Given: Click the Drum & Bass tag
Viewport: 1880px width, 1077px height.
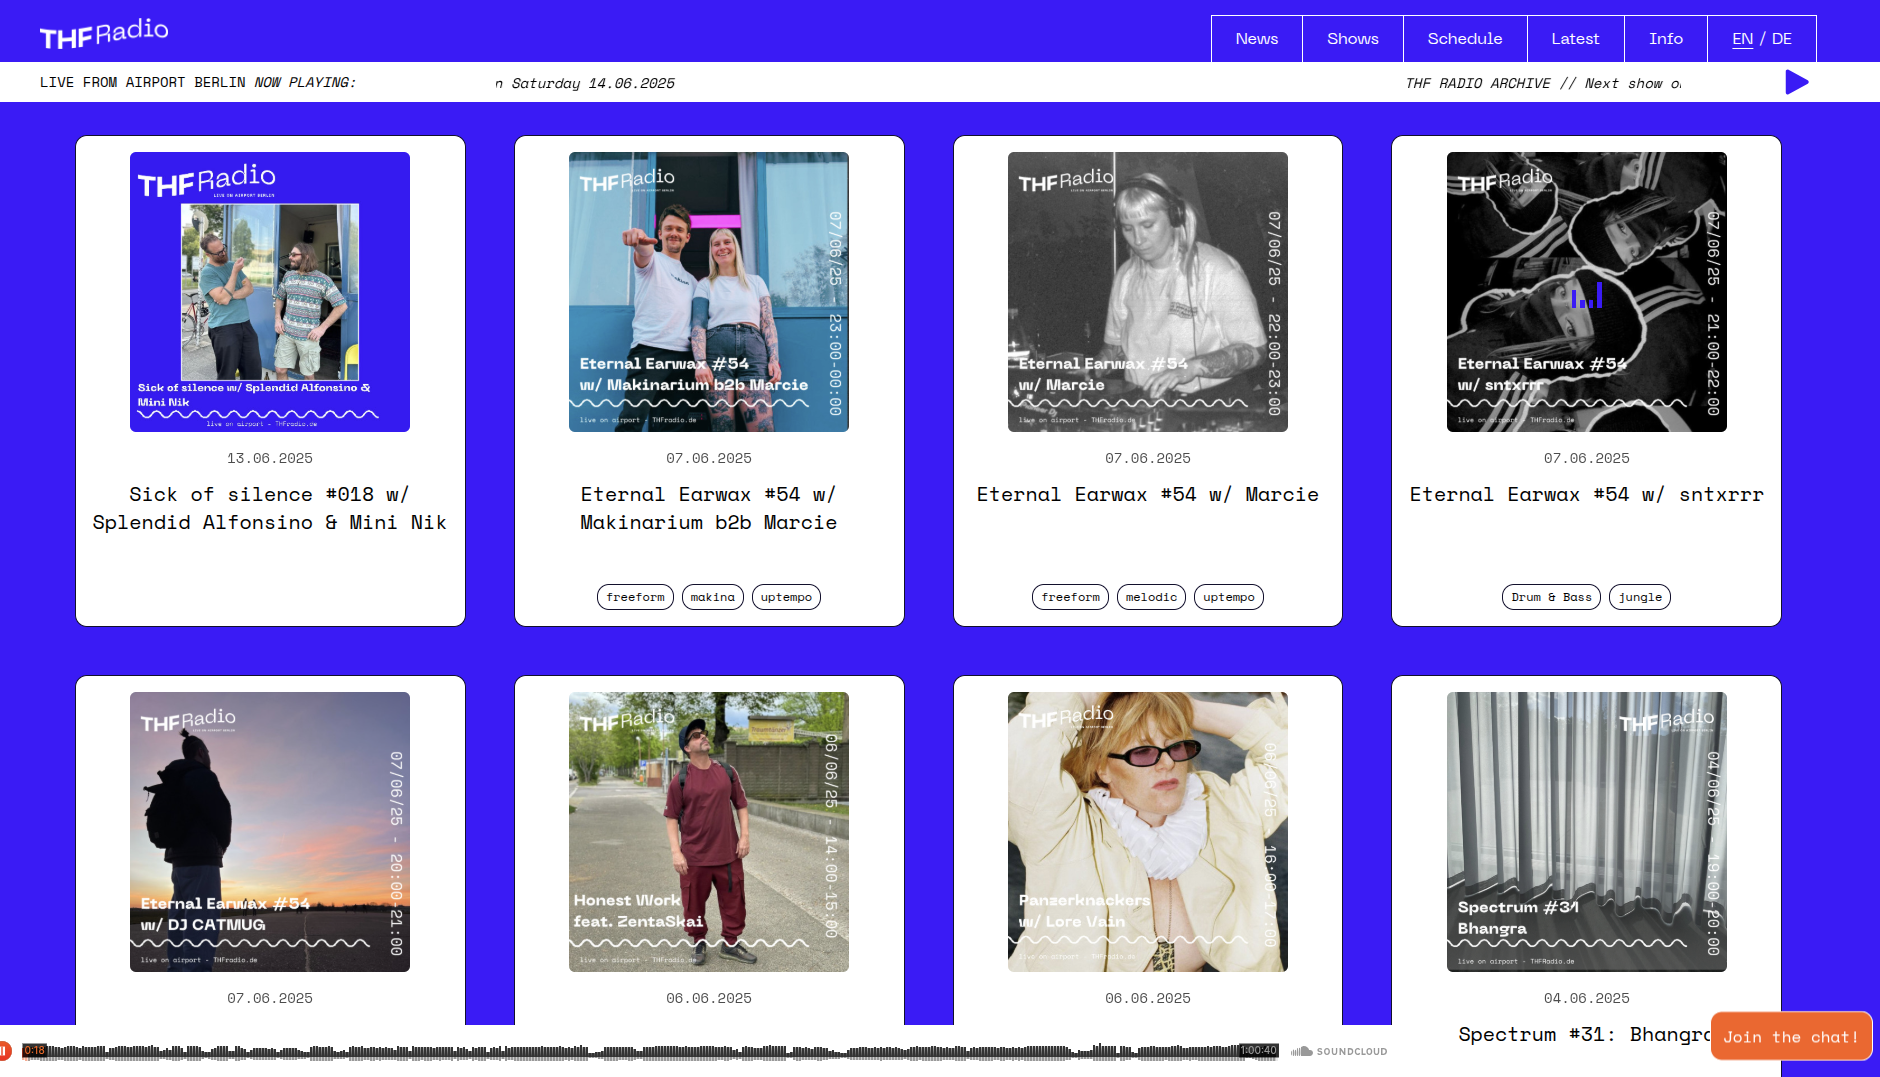Looking at the screenshot, I should tap(1550, 597).
